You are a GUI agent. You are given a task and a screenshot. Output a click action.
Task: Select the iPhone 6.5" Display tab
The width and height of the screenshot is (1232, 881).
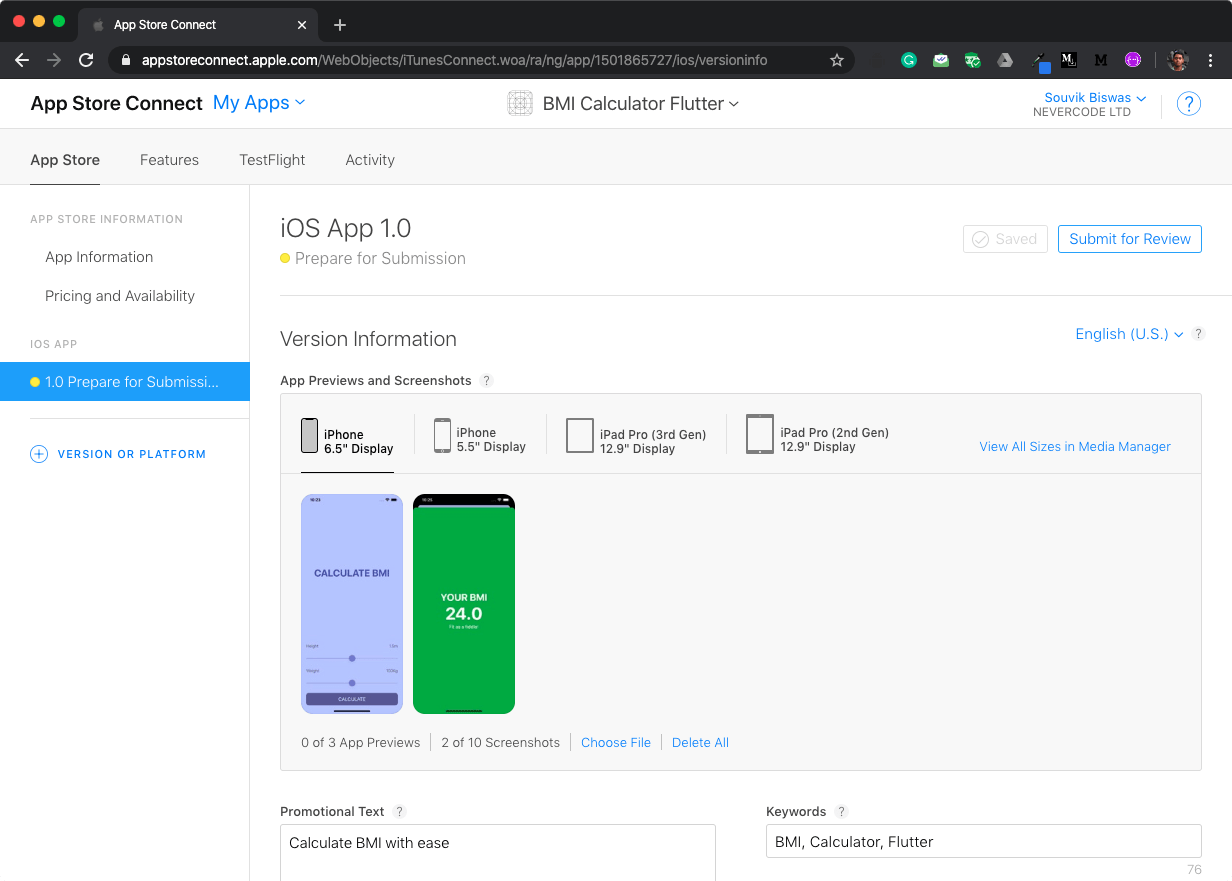347,436
